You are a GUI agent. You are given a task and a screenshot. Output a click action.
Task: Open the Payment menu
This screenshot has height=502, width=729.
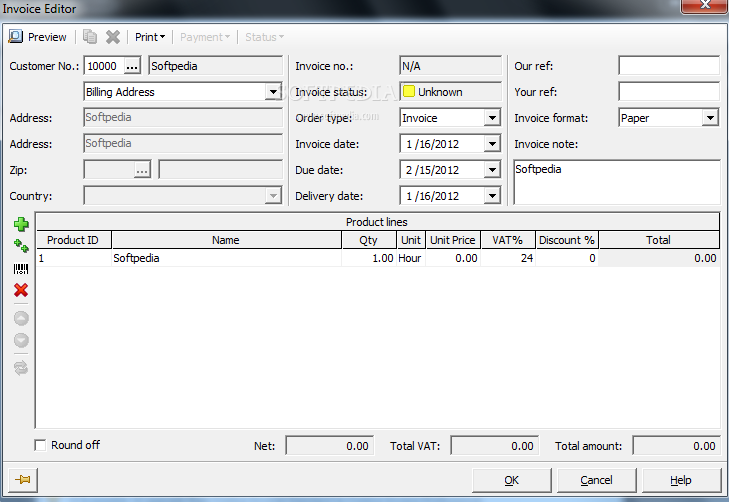pyautogui.click(x=205, y=37)
